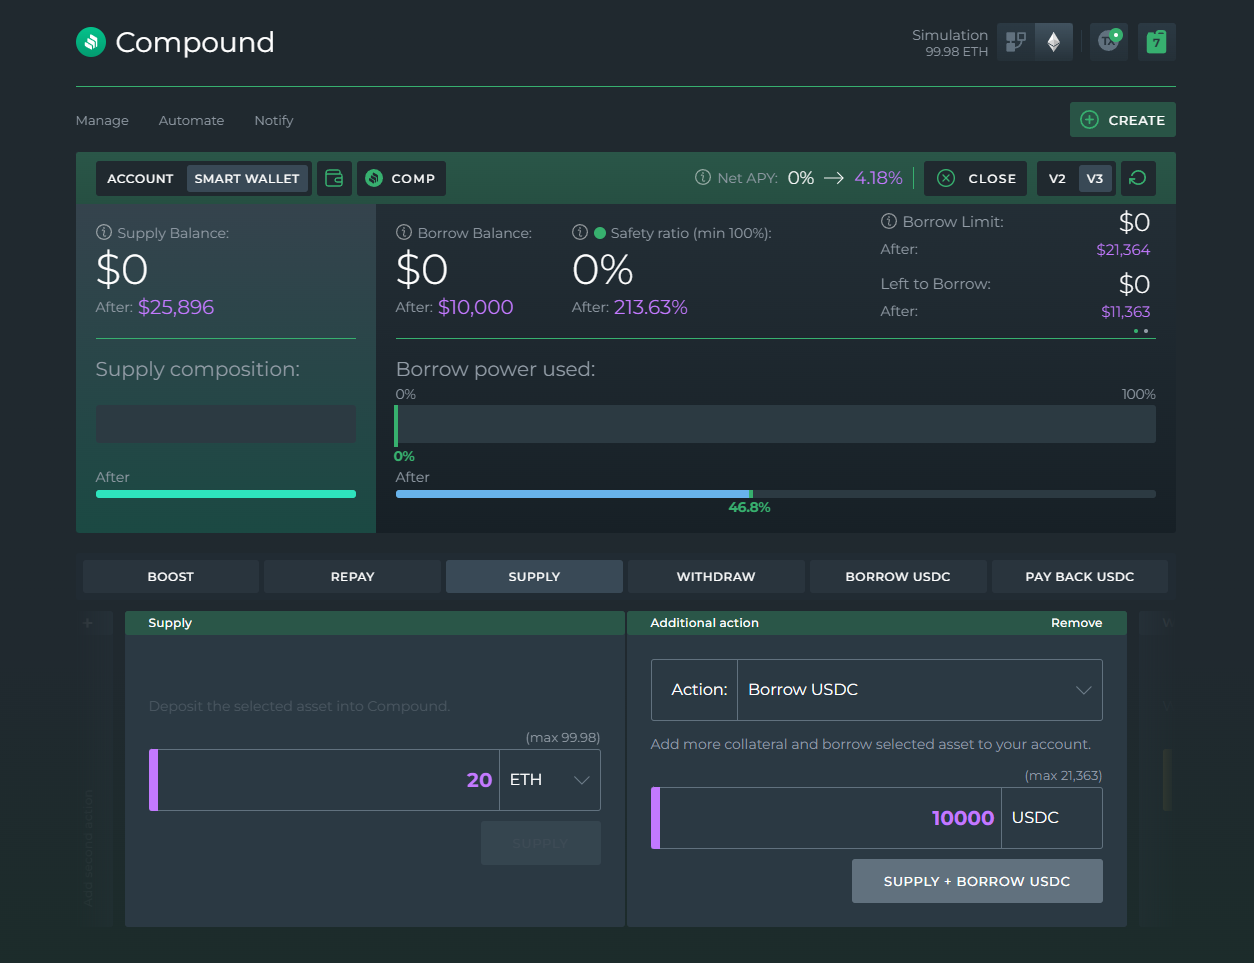Open the Automate menu item

point(191,120)
